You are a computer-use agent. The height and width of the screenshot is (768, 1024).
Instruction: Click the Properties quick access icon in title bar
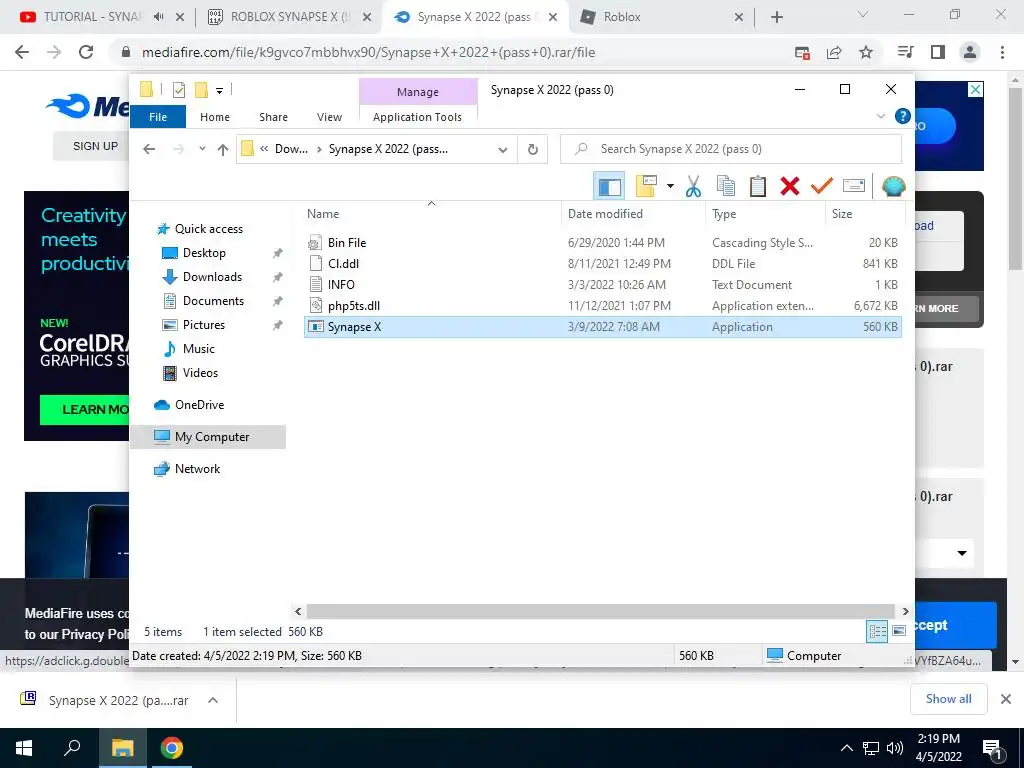point(178,90)
